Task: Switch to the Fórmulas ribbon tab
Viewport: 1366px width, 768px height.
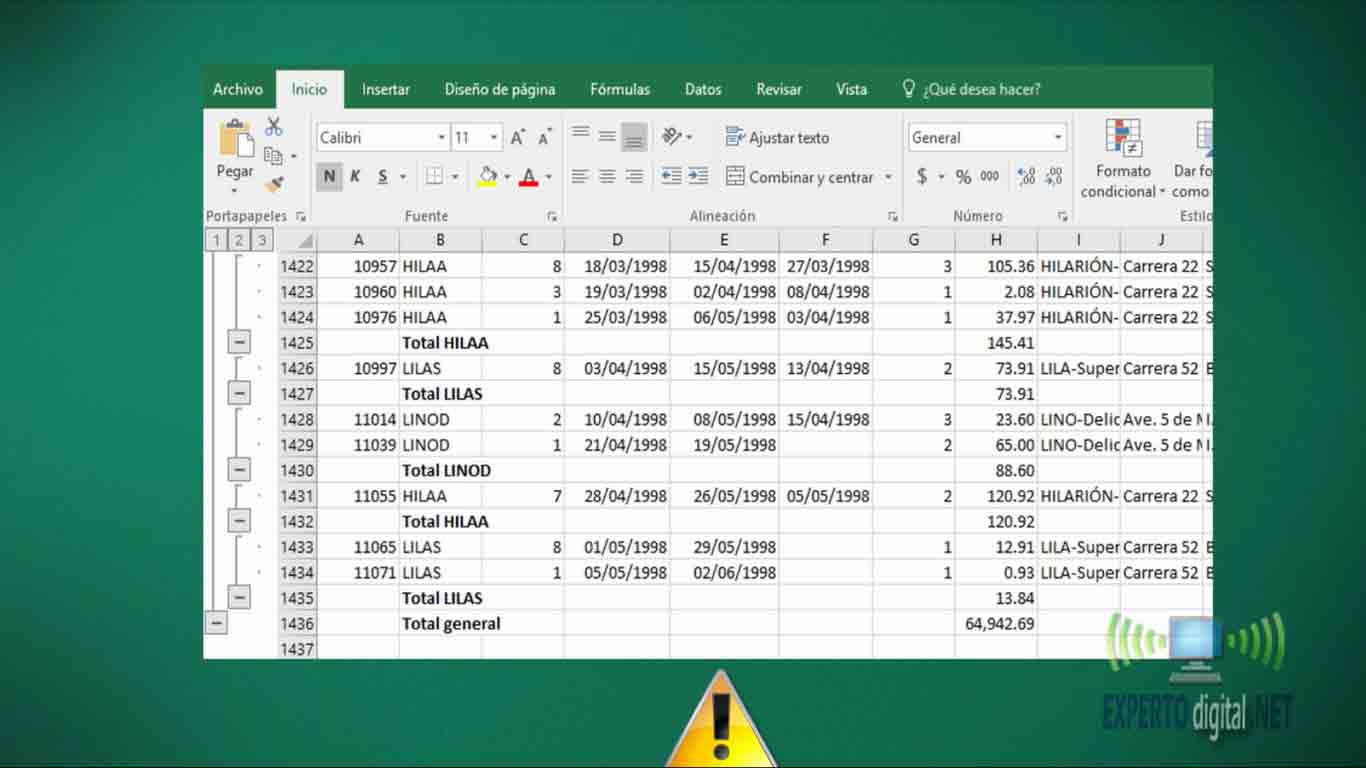Action: coord(619,89)
